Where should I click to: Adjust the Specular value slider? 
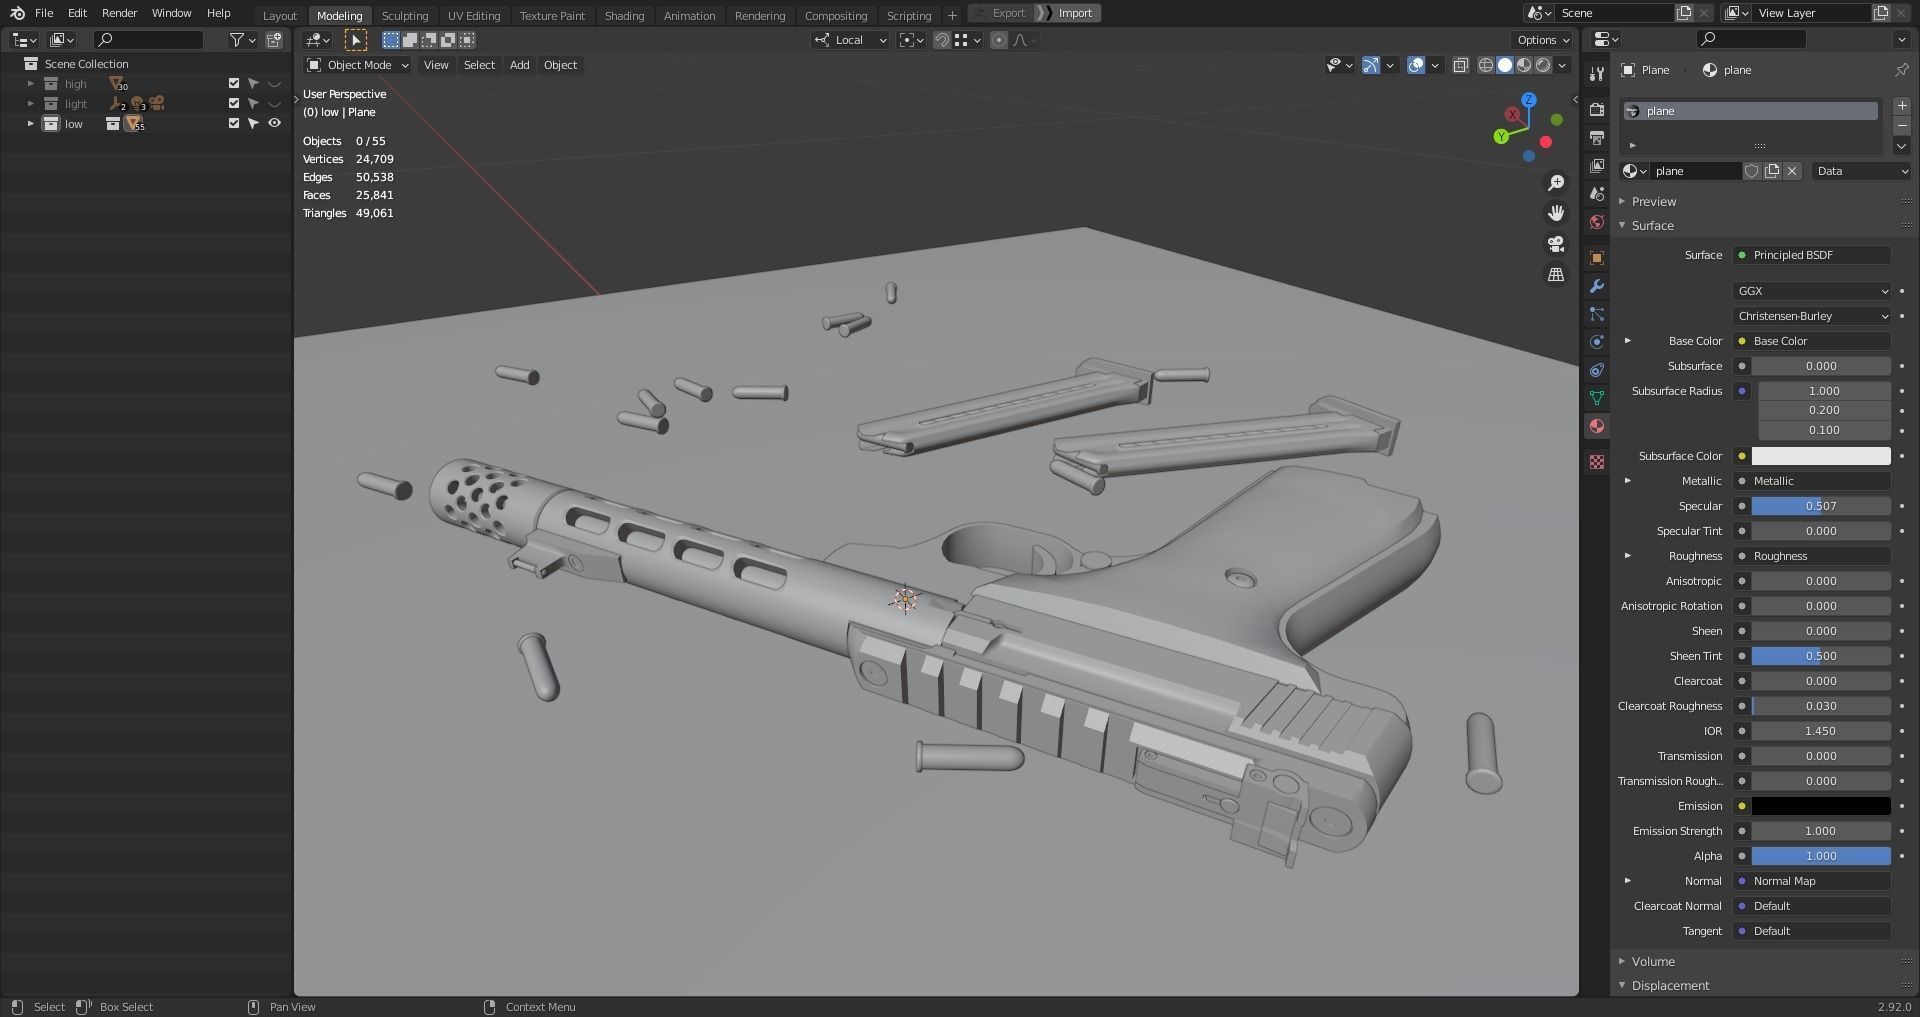click(1821, 506)
